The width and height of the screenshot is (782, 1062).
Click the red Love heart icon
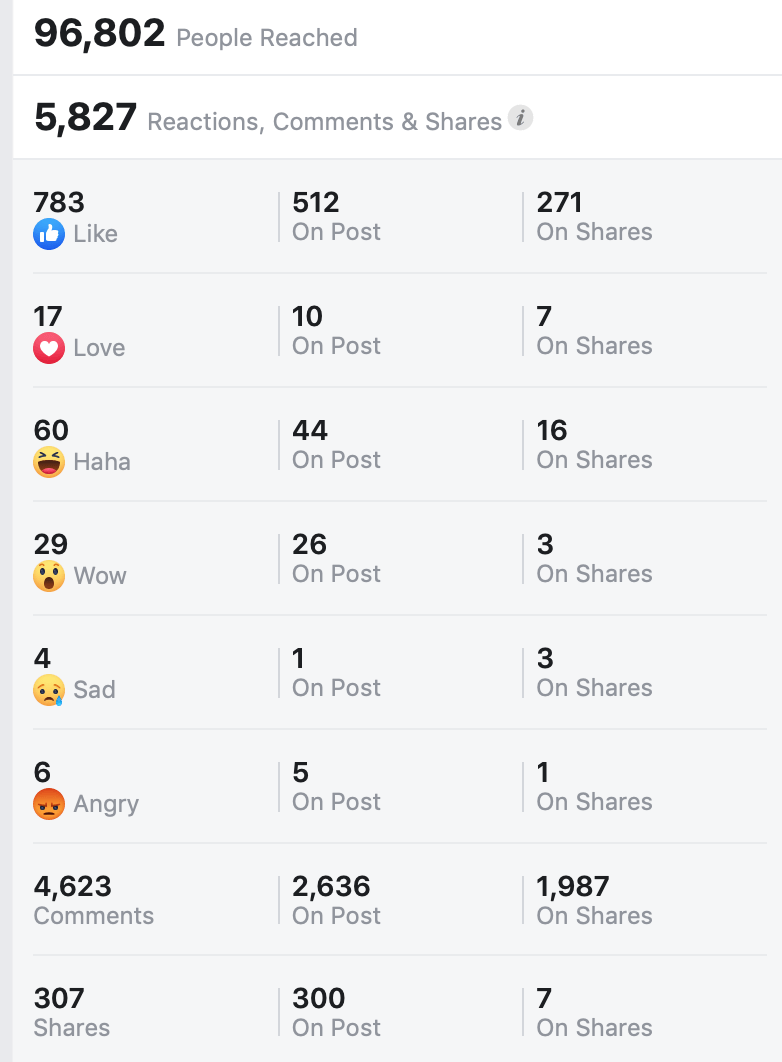pyautogui.click(x=49, y=348)
